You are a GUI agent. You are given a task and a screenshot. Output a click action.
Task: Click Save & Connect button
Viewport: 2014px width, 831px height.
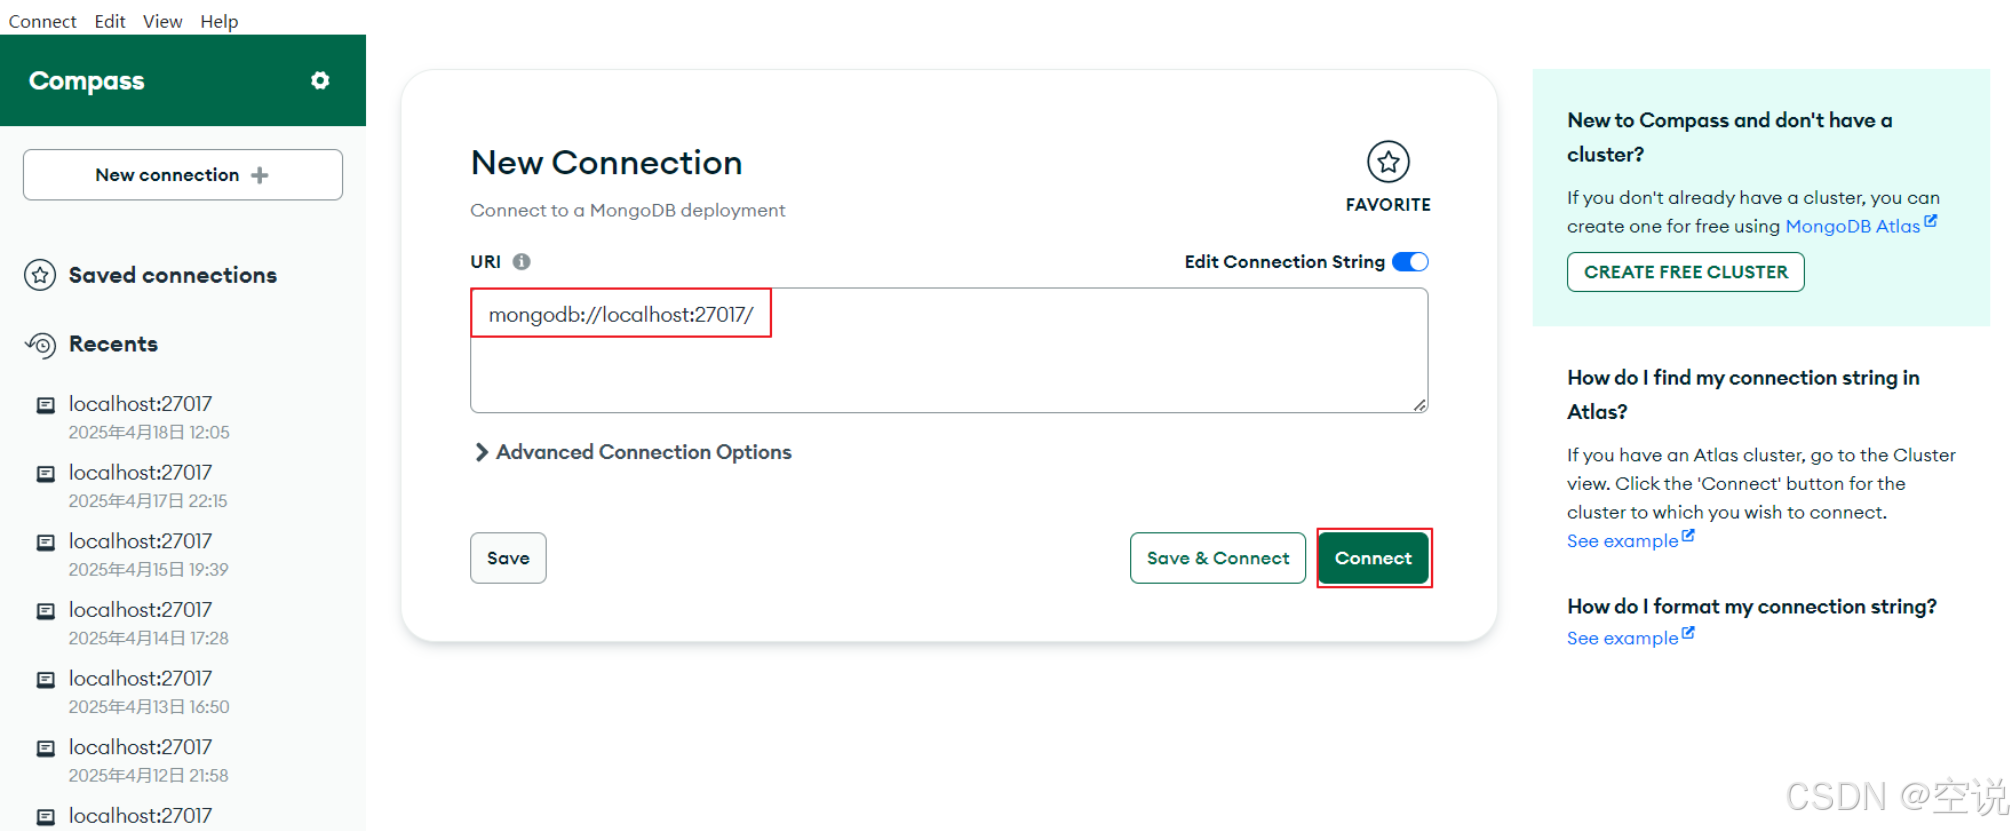[x=1218, y=558]
